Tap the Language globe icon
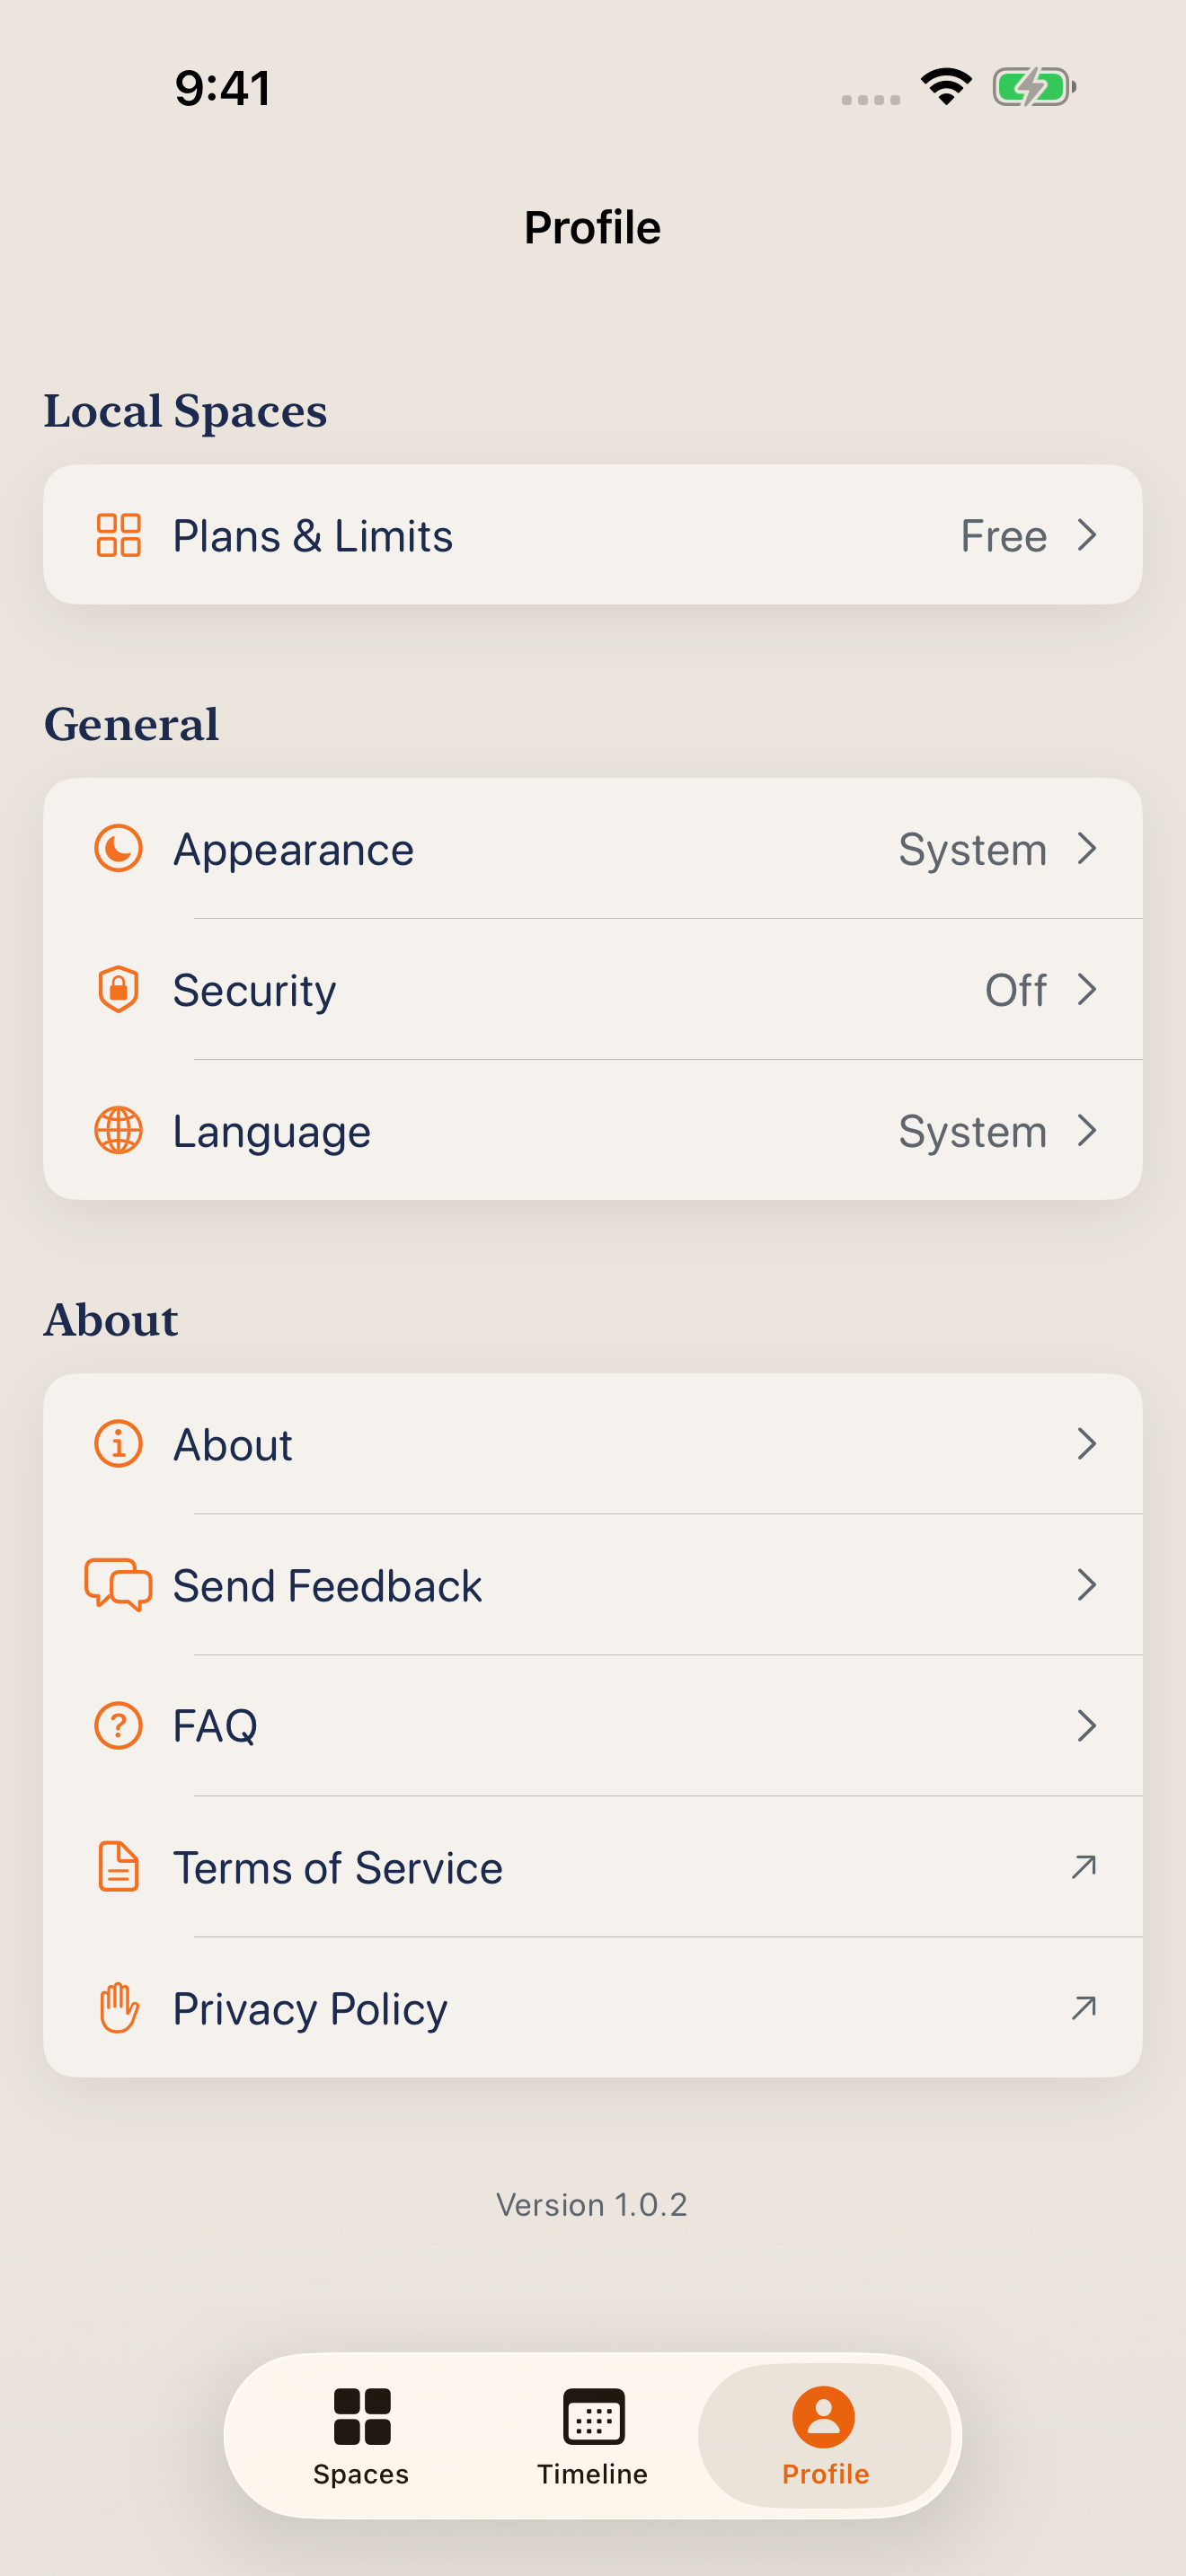 [118, 1130]
